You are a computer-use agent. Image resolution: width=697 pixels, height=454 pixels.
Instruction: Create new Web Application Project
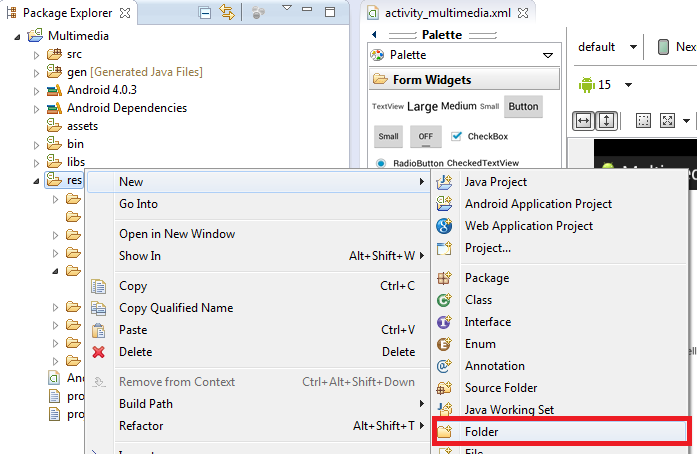pos(560,226)
